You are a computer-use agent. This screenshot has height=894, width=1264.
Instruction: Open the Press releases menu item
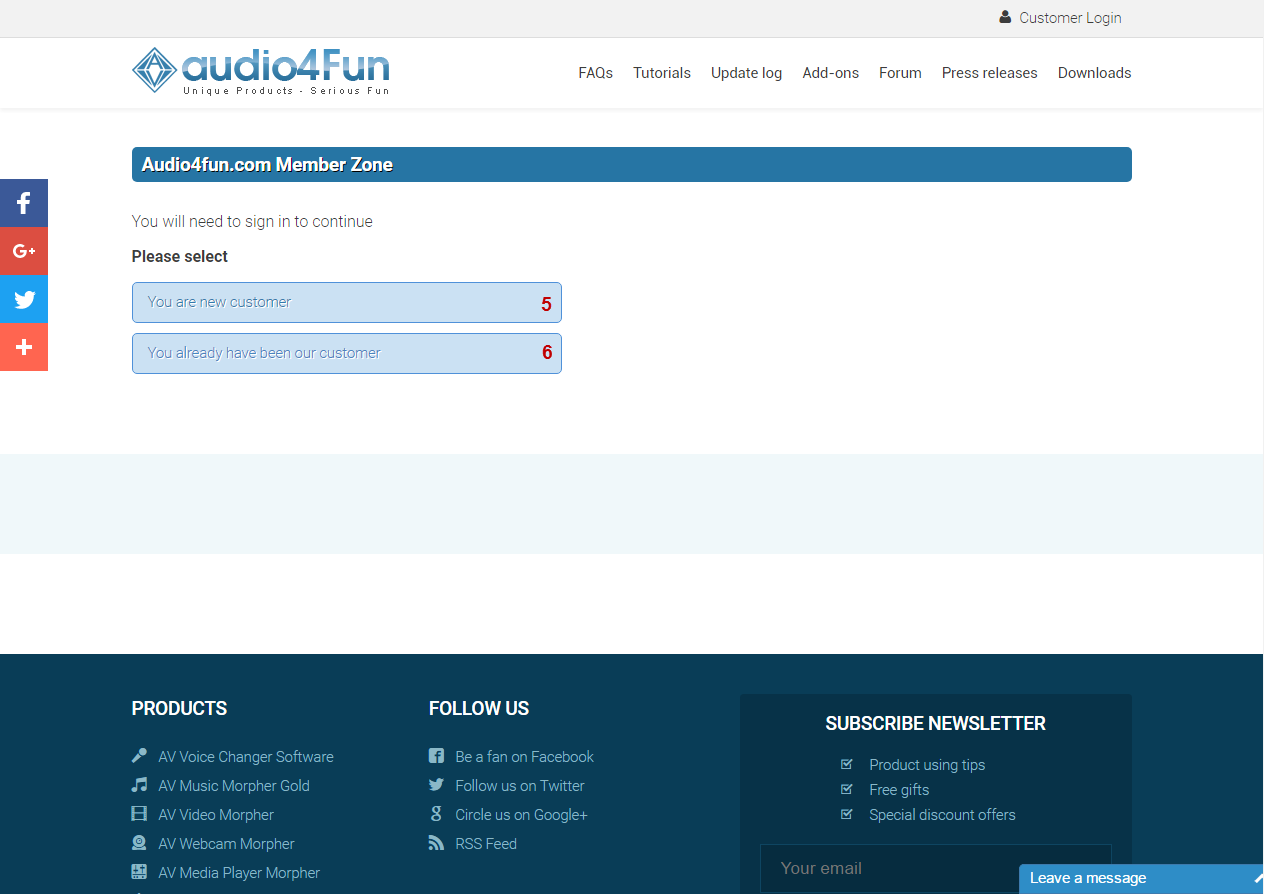[989, 73]
